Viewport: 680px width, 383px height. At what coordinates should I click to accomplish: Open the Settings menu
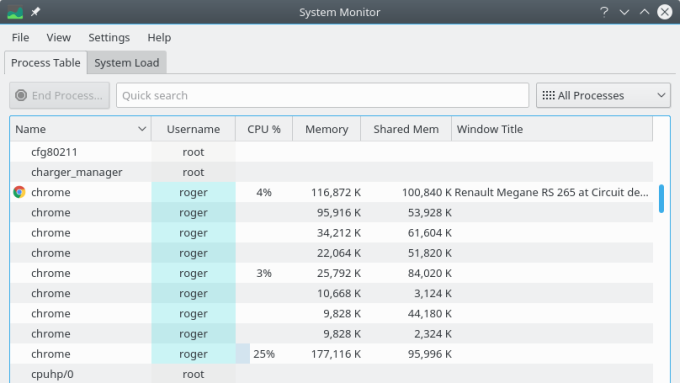point(109,38)
